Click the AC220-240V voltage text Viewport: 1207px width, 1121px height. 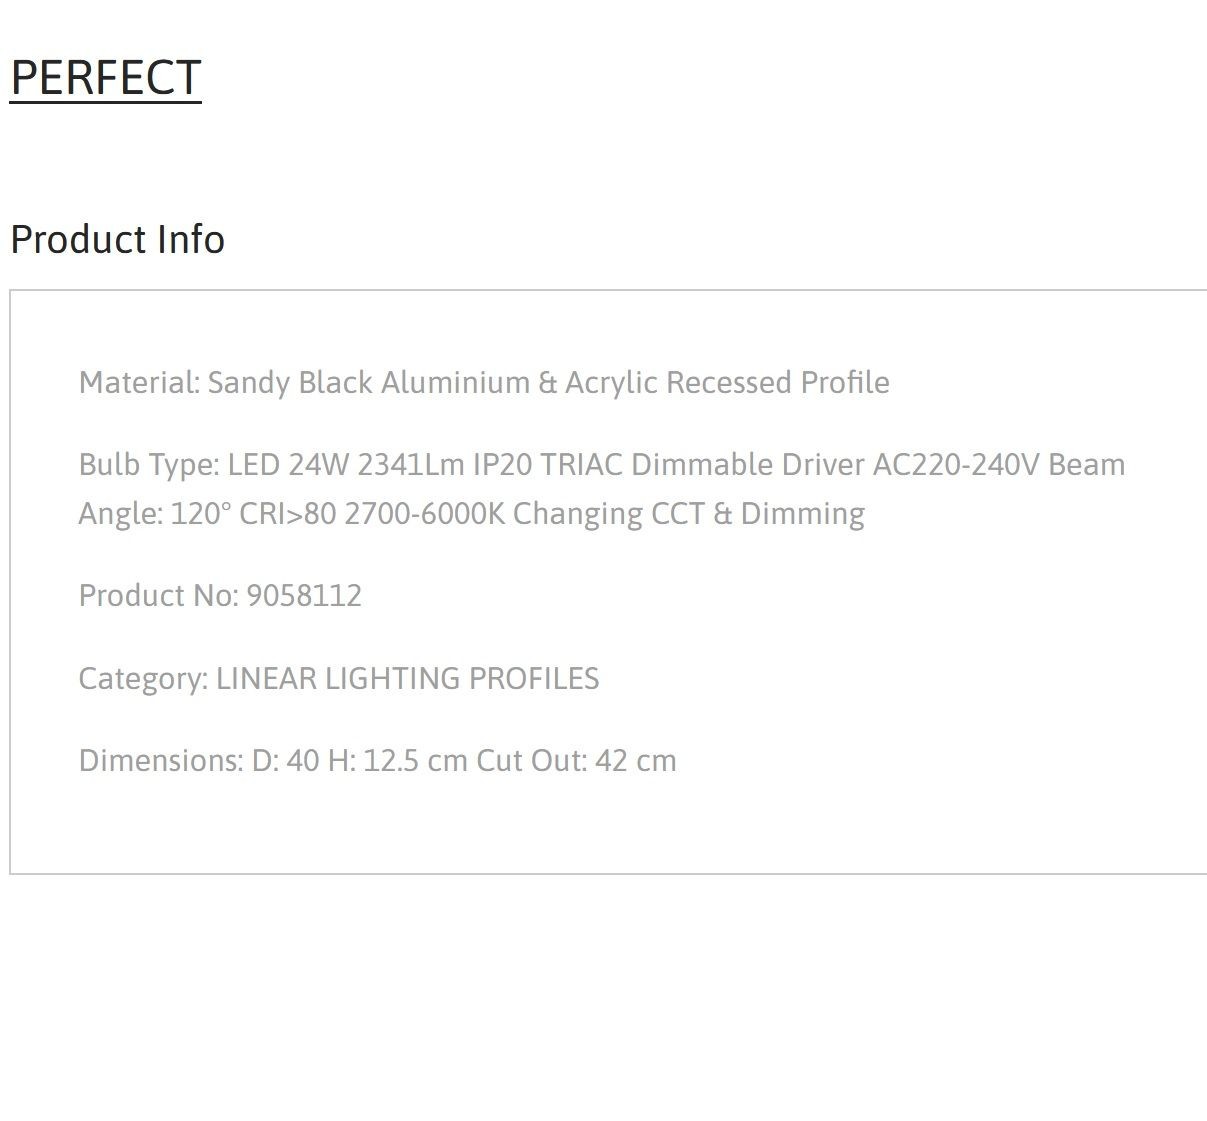pos(956,465)
